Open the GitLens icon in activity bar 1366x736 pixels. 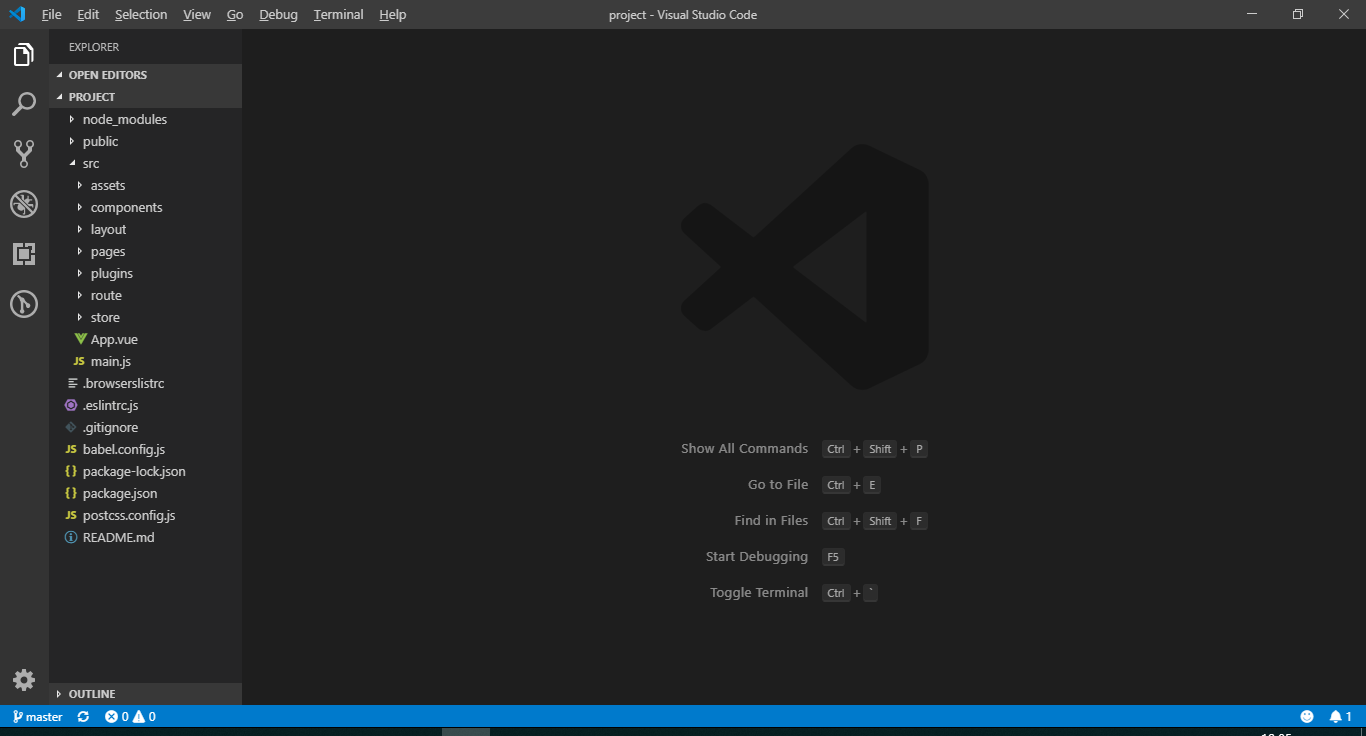24,304
